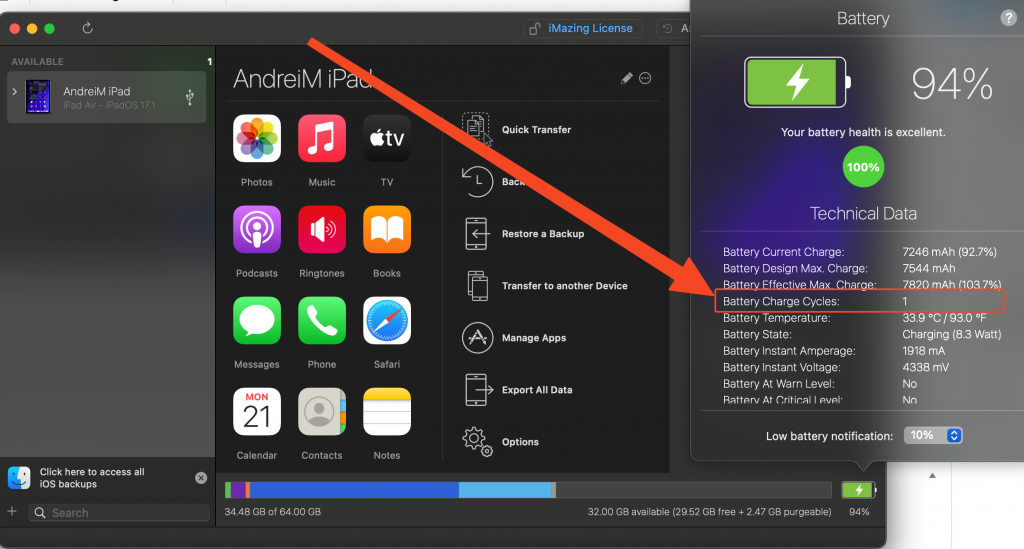Click '34.48 GB of 64.00 GB' text
1024x549 pixels.
(272, 512)
